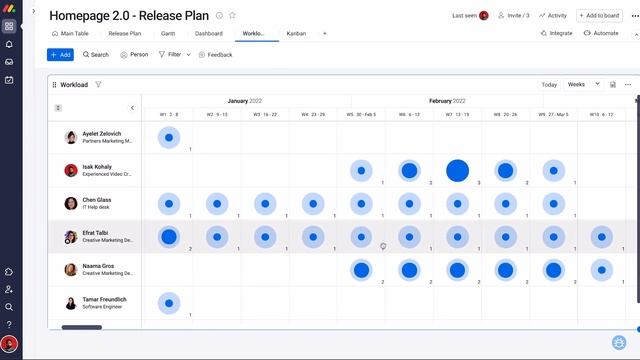Collapse the board header chevron
The image size is (640, 360).
pos(636,35)
